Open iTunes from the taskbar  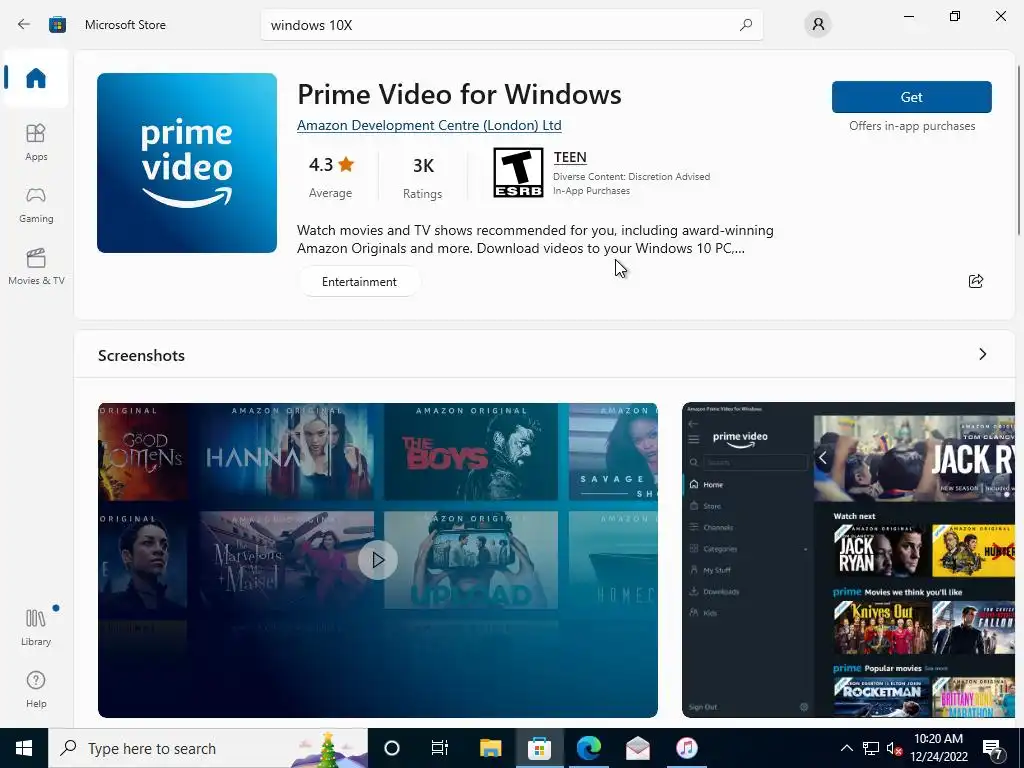click(x=687, y=748)
